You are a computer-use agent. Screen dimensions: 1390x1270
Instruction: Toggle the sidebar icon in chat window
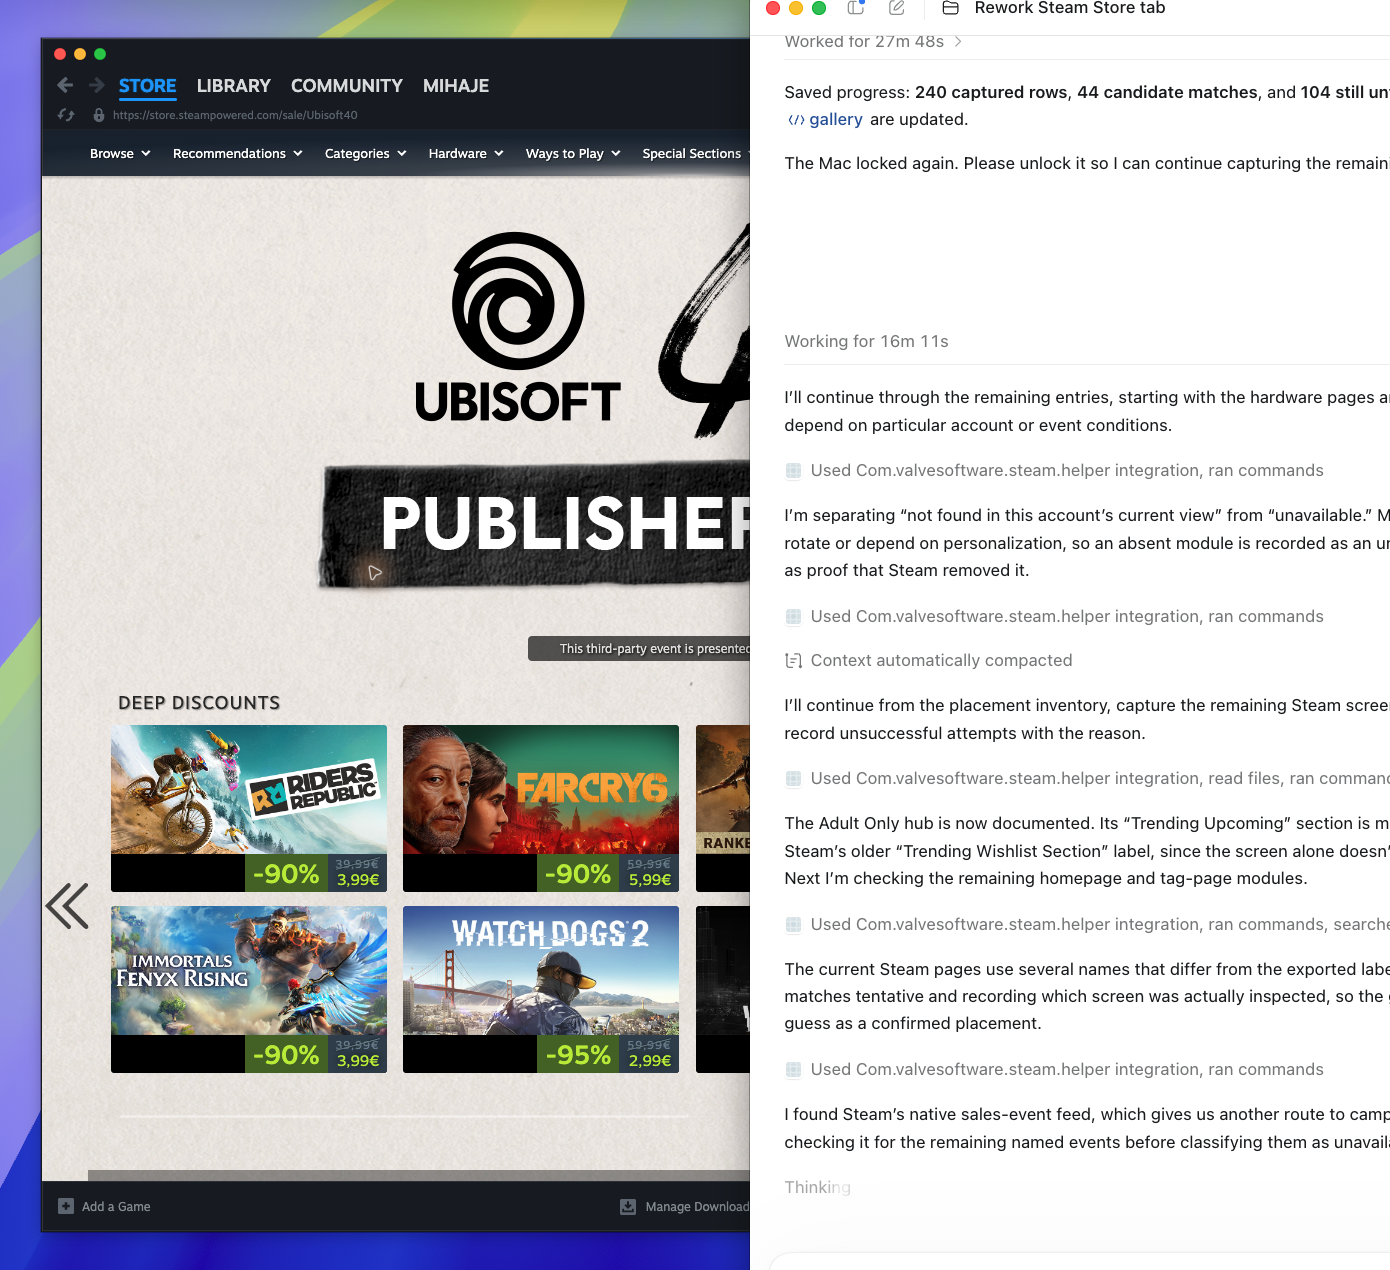[x=855, y=8]
